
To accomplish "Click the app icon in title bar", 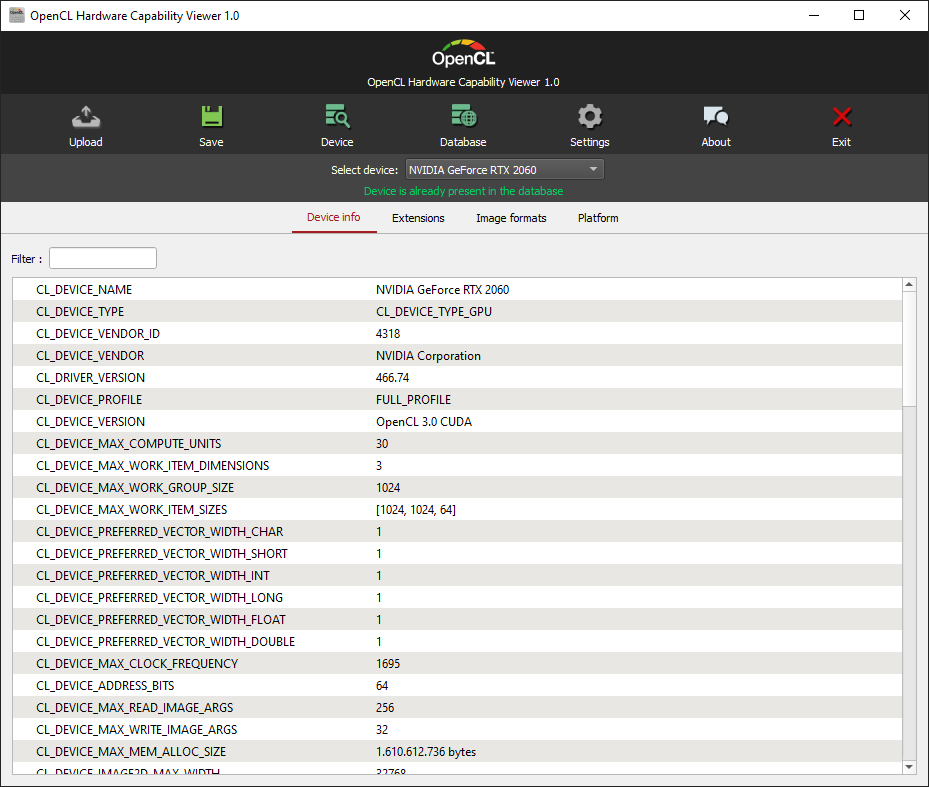I will 17,15.
